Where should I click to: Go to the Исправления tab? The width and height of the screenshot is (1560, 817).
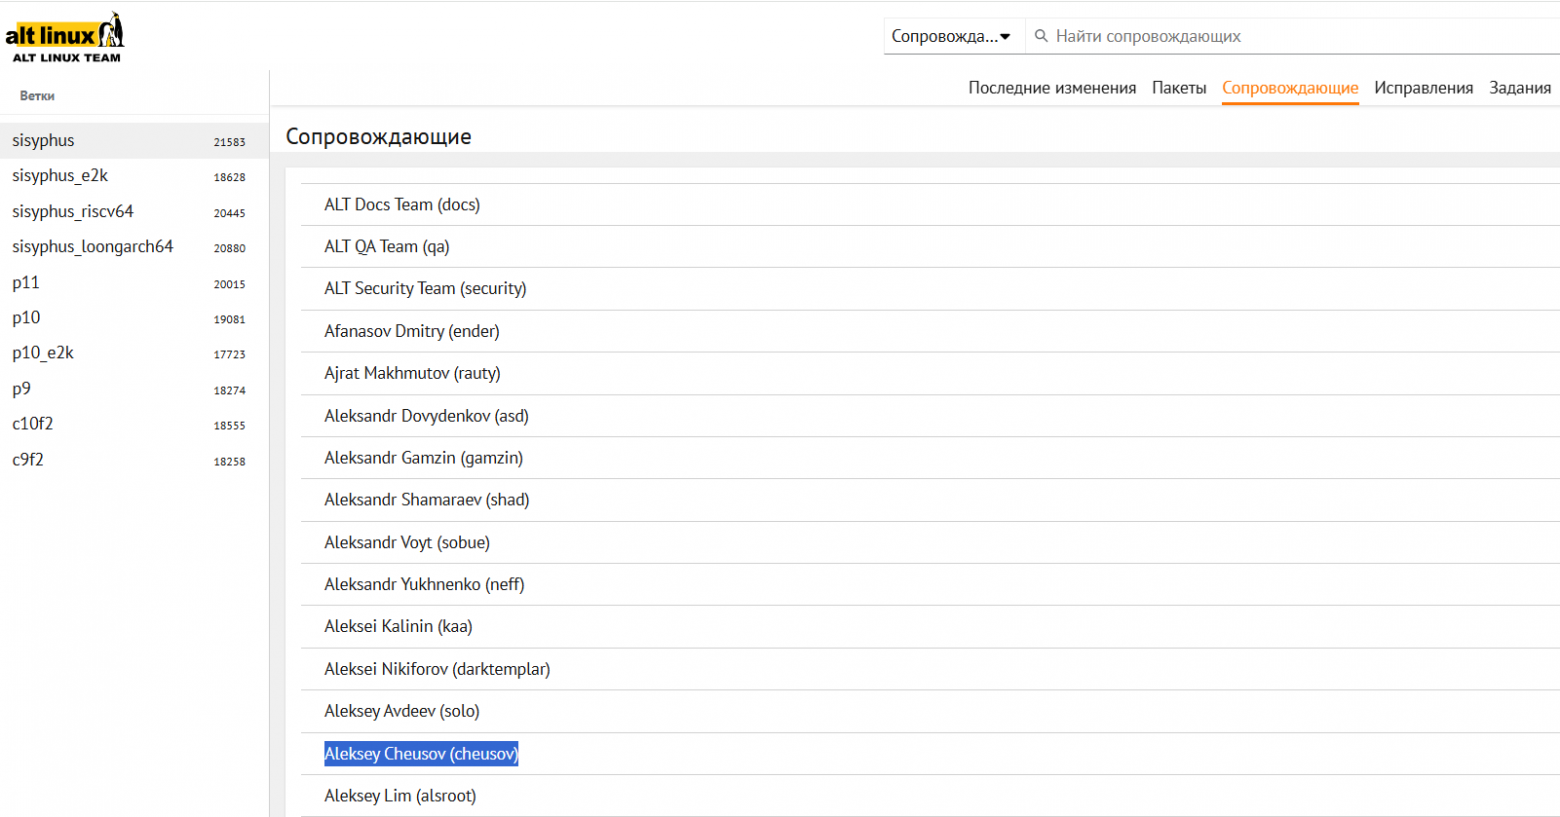(1423, 88)
